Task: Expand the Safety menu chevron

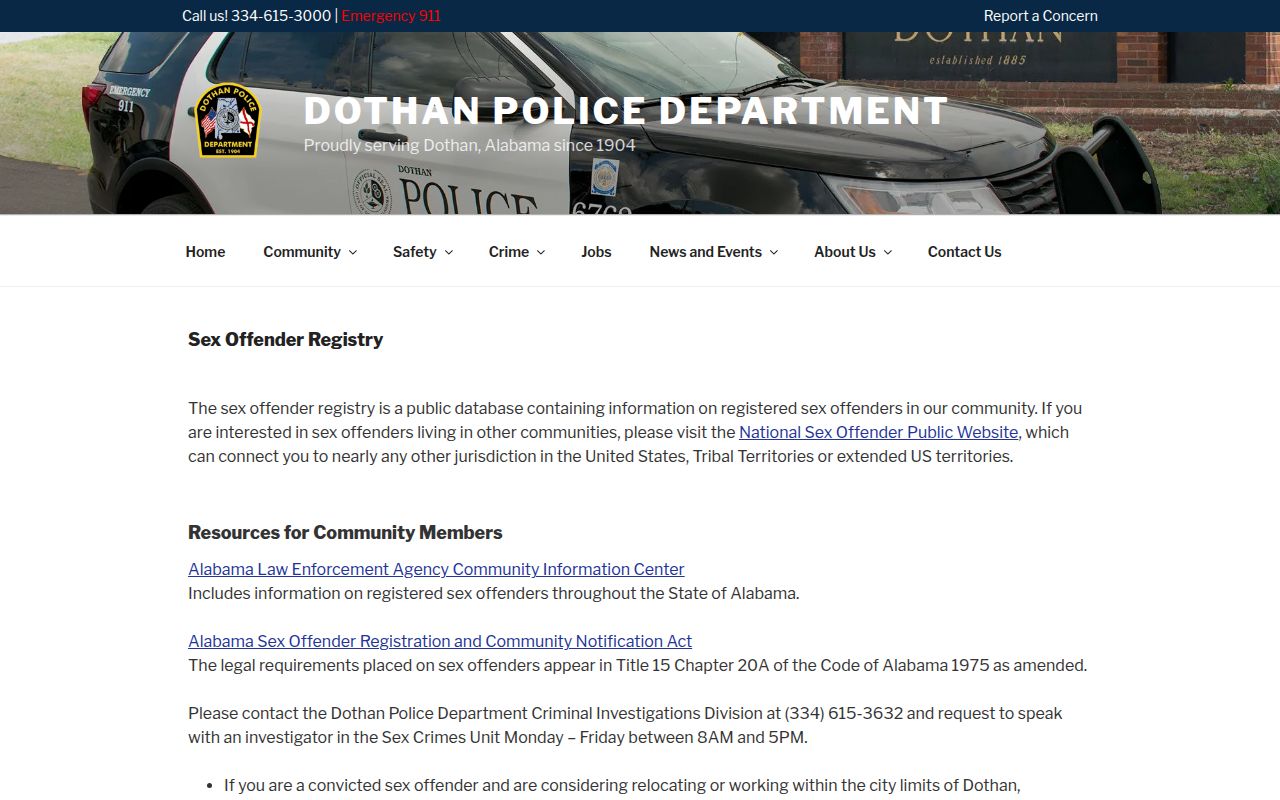Action: point(448,252)
